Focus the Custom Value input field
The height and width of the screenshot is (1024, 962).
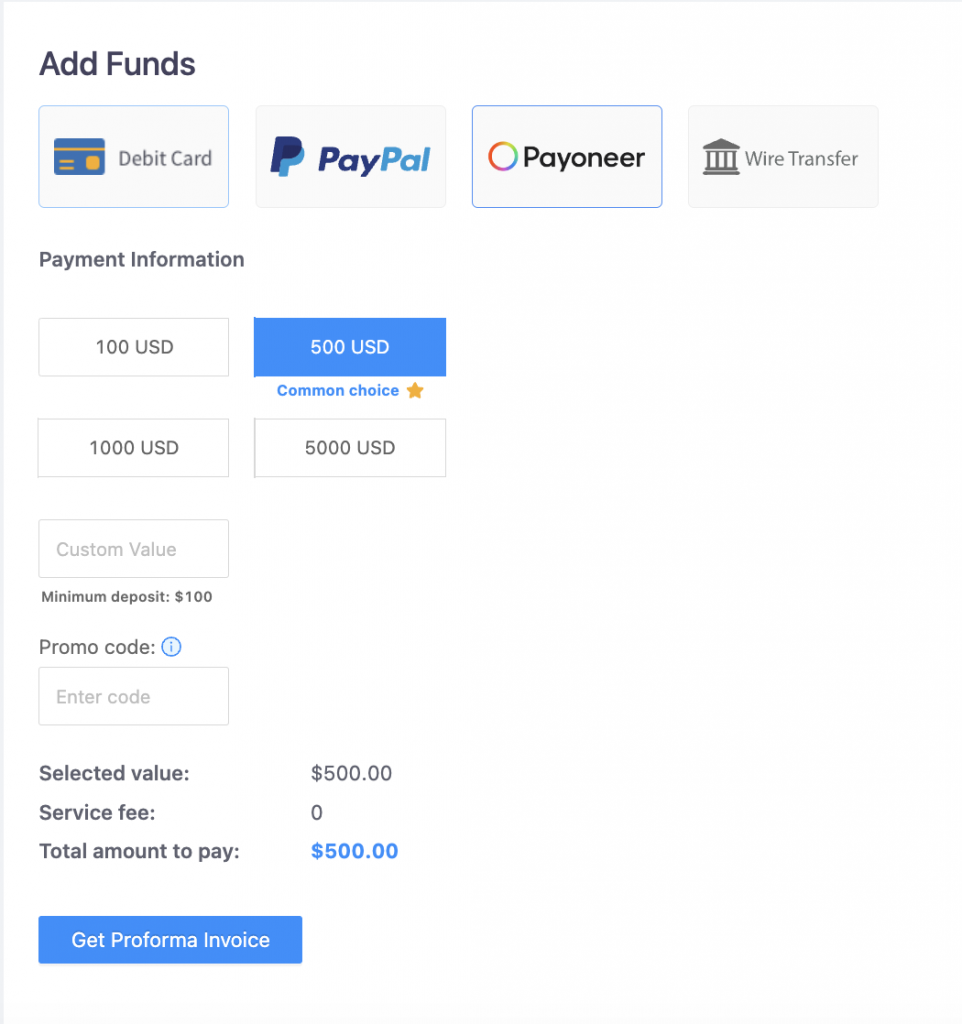134,549
